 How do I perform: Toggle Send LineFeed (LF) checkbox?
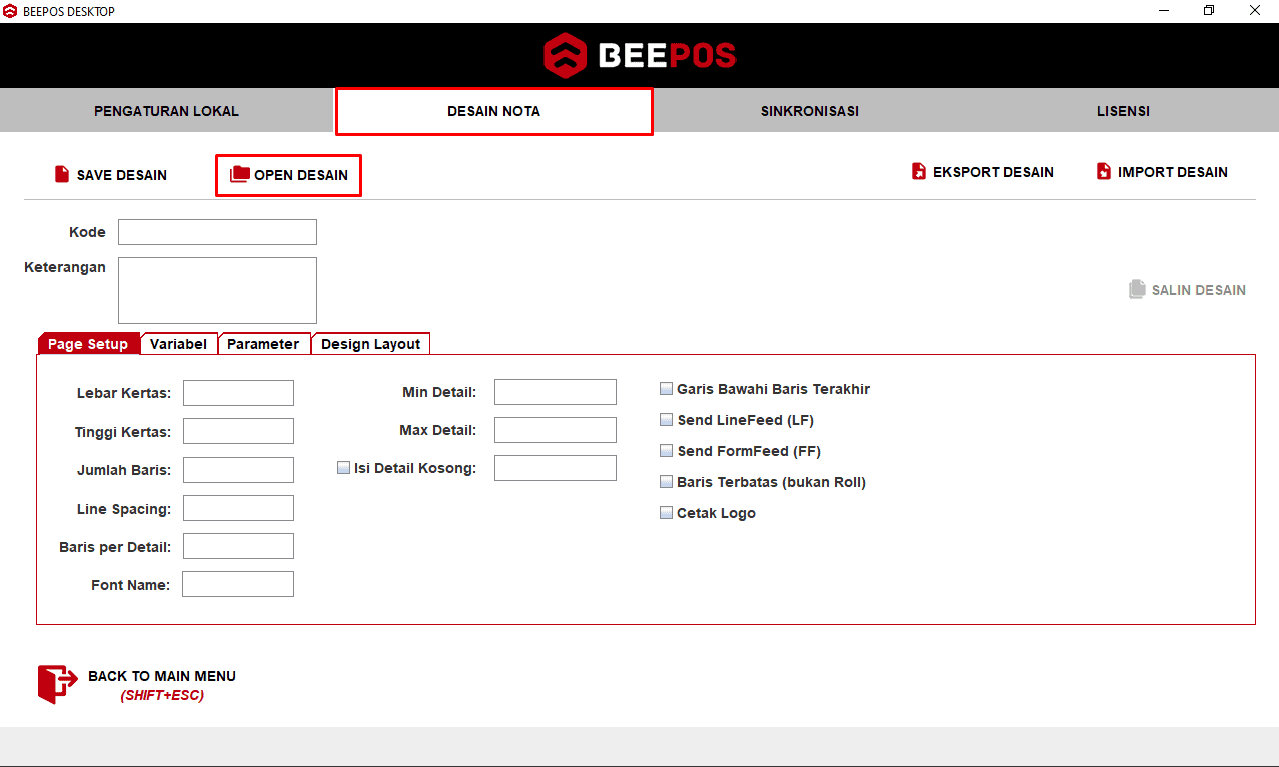tap(667, 420)
